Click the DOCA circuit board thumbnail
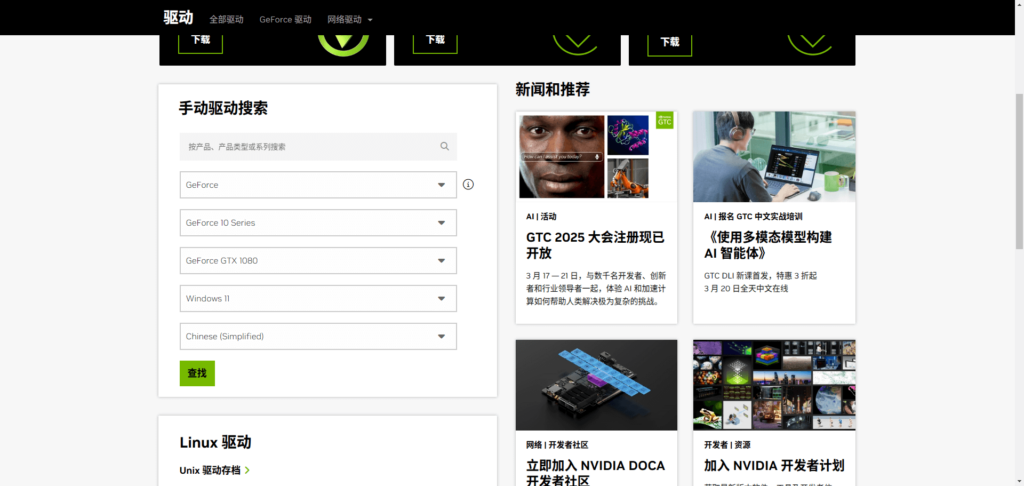1024x486 pixels. [x=596, y=385]
